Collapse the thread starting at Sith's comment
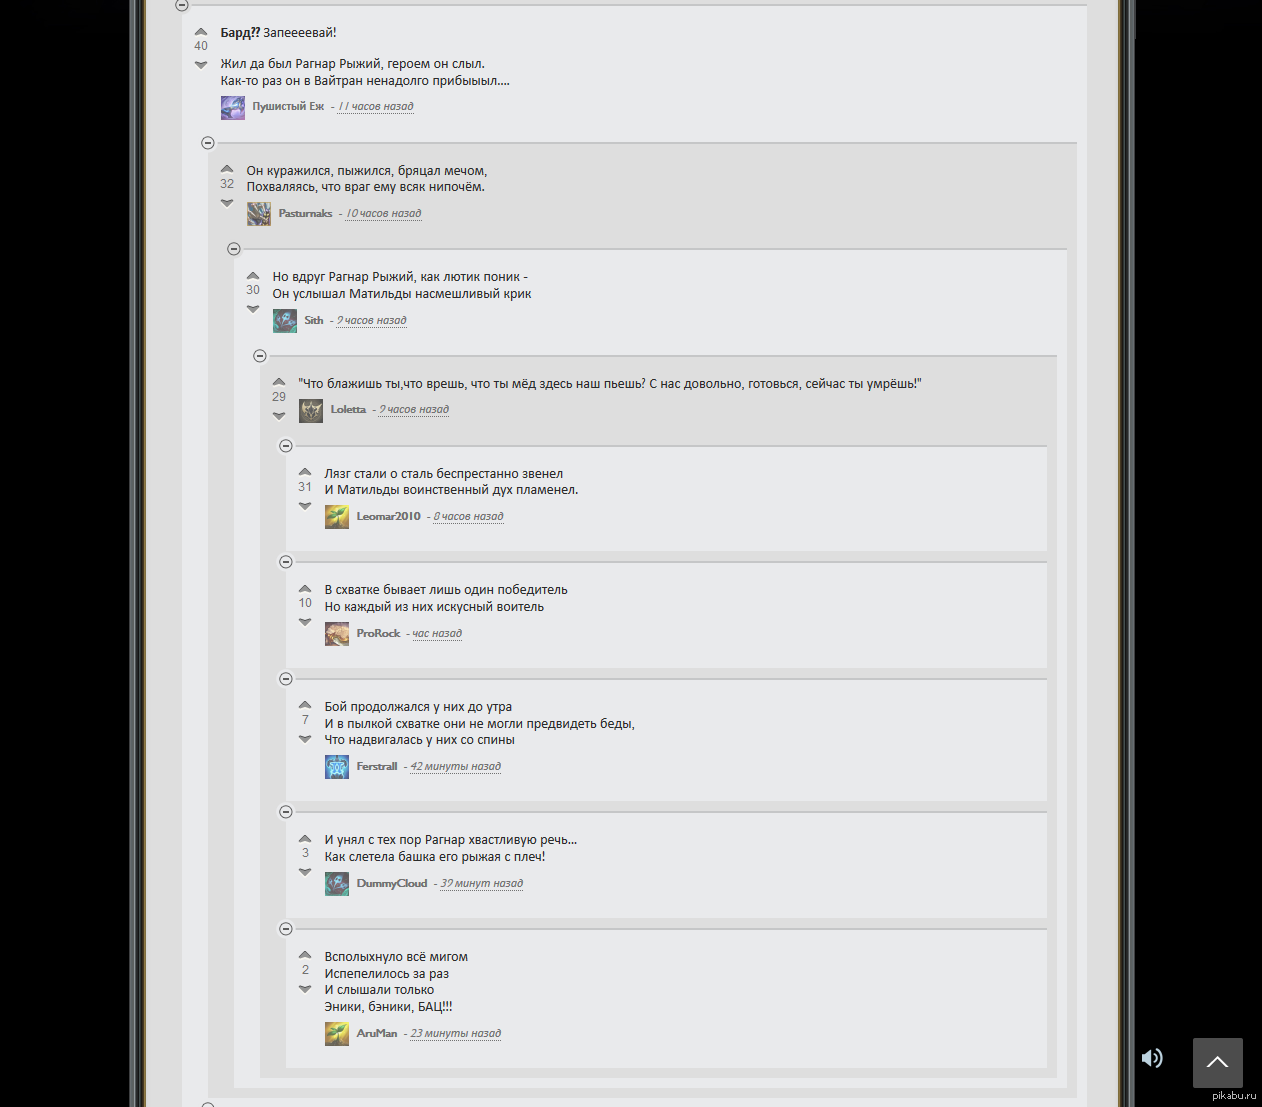This screenshot has width=1262, height=1107. pyautogui.click(x=234, y=249)
